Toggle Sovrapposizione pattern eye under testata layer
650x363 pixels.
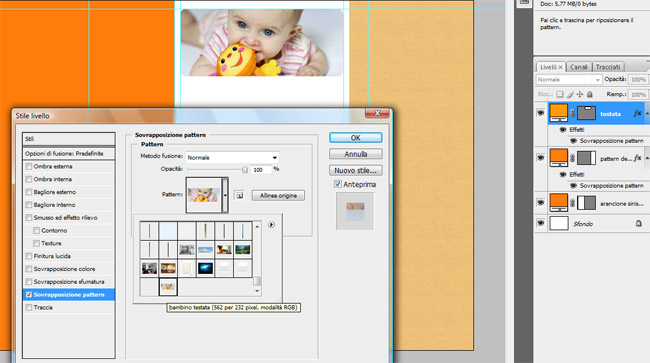573,141
